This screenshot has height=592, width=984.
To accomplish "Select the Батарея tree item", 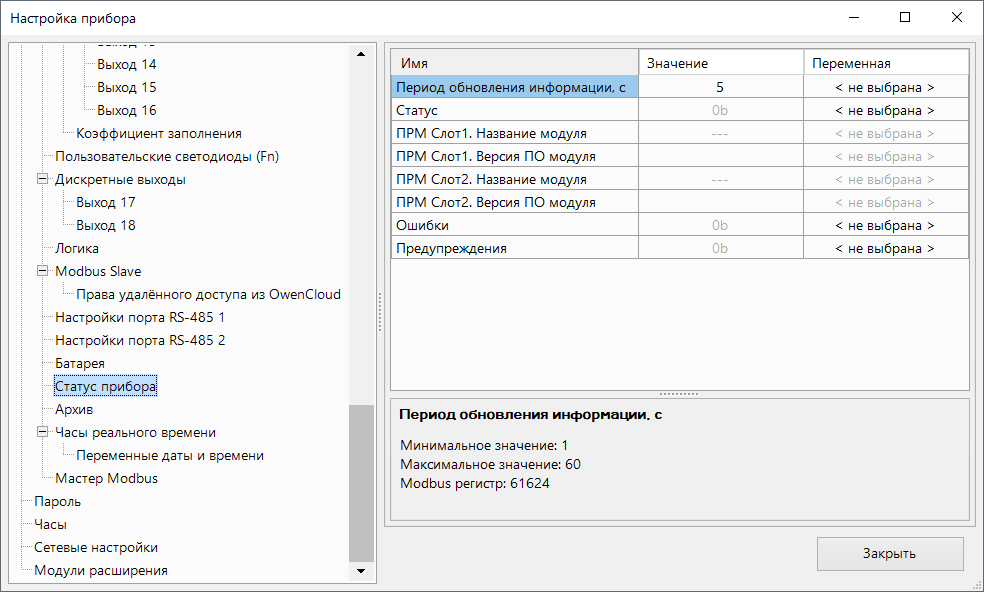I will click(x=80, y=364).
